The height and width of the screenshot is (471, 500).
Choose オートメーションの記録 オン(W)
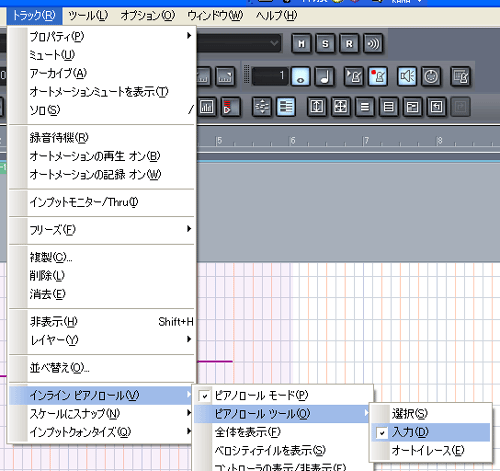click(x=102, y=174)
